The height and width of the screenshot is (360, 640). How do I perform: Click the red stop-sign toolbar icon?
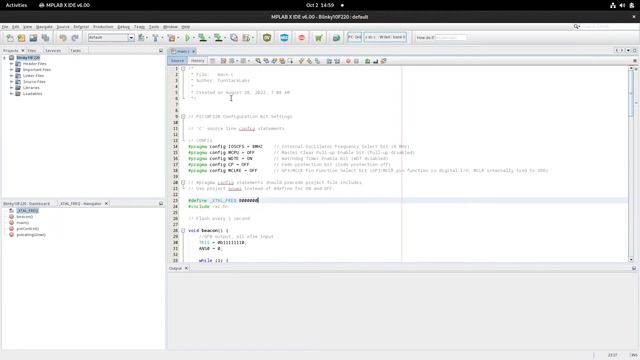pyautogui.click(x=301, y=38)
